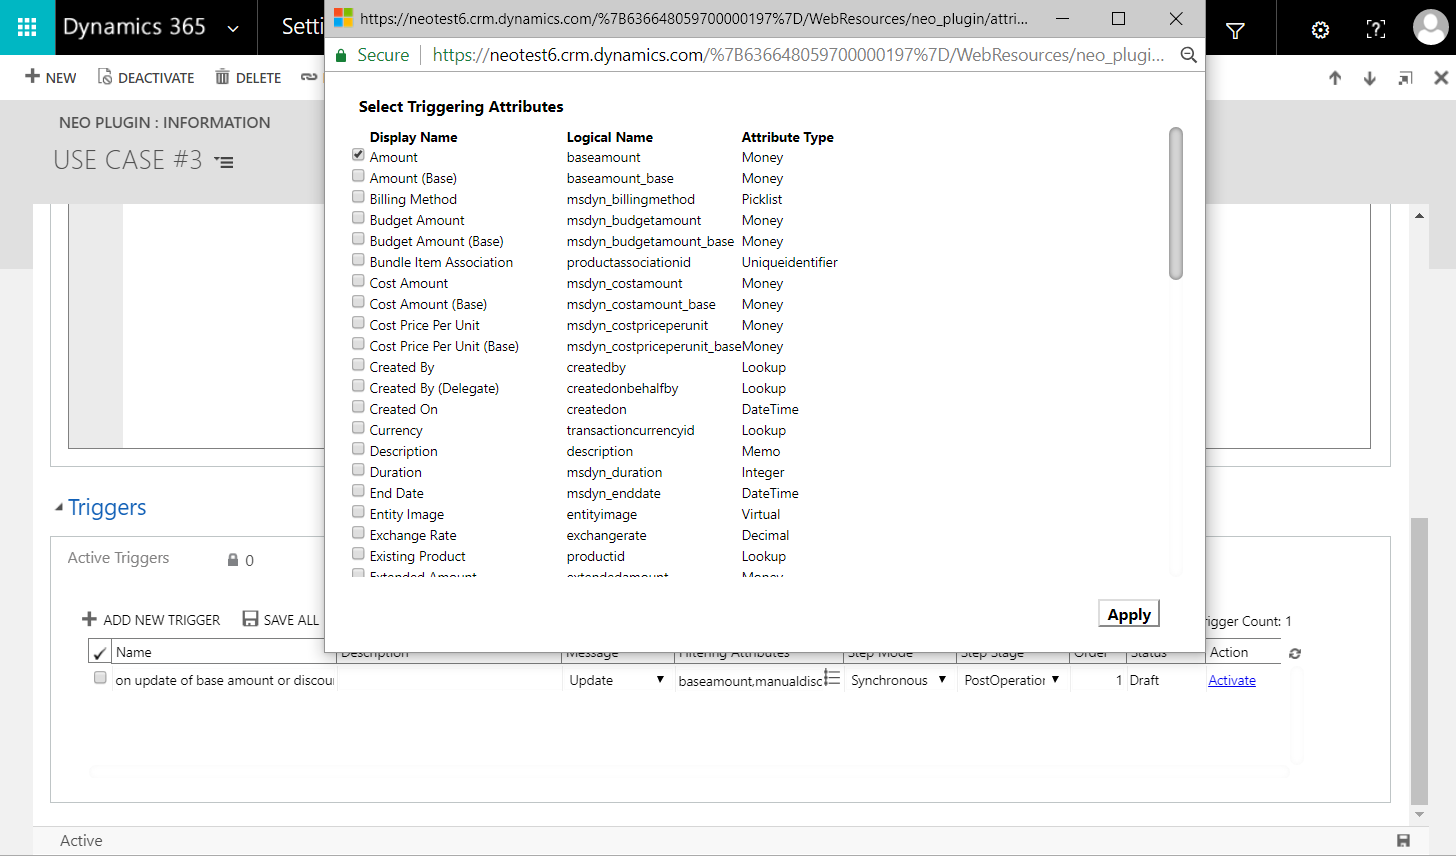Toggle the select-all checkmark in trigger grid
This screenshot has width=1456, height=856.
(x=99, y=653)
